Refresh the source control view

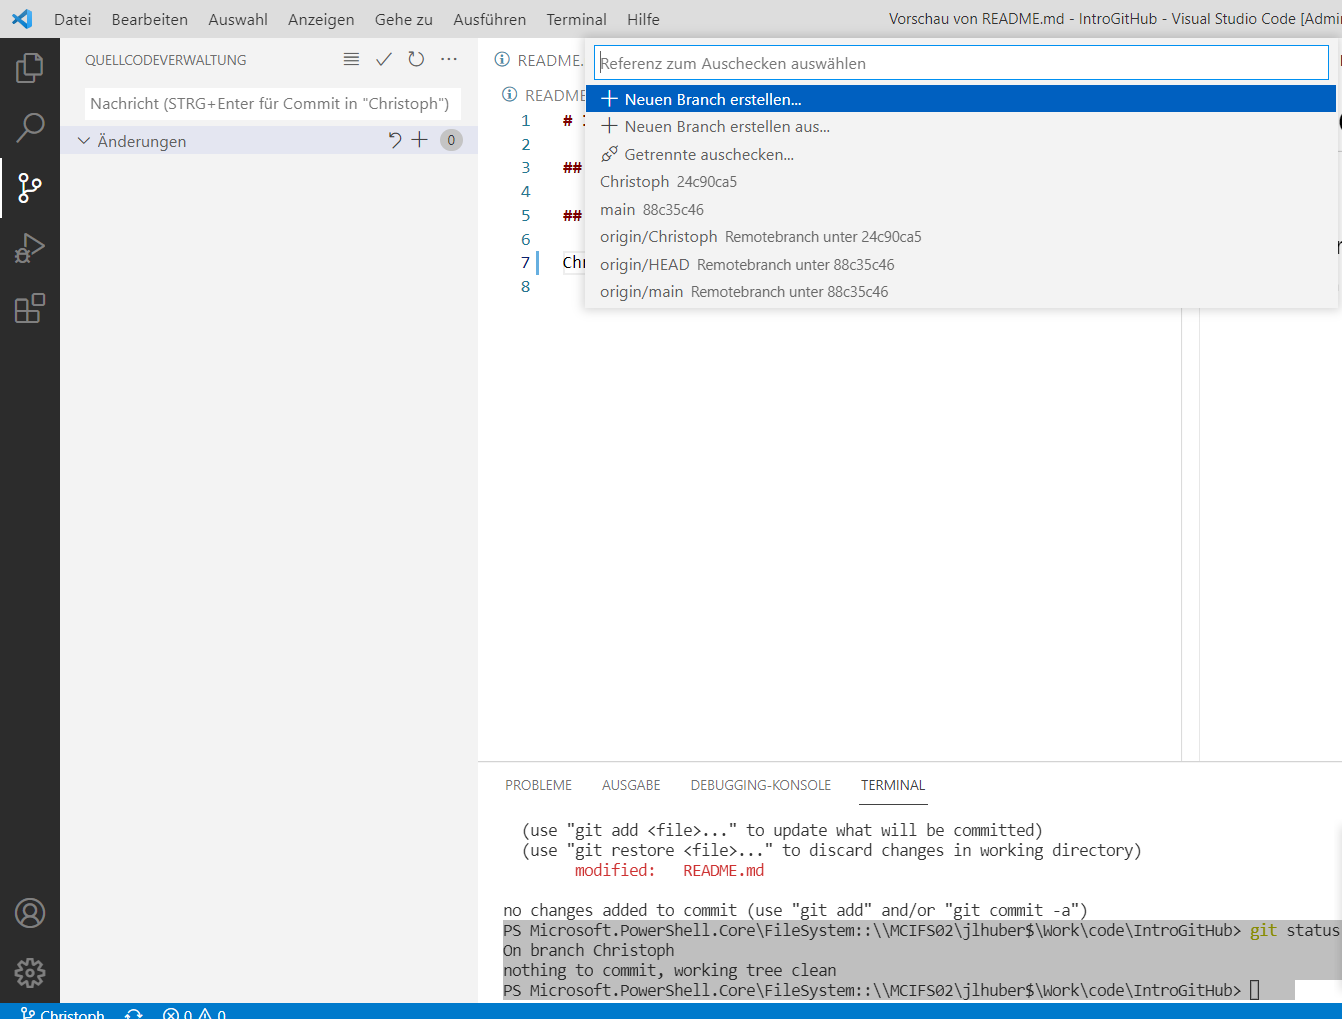(x=416, y=60)
